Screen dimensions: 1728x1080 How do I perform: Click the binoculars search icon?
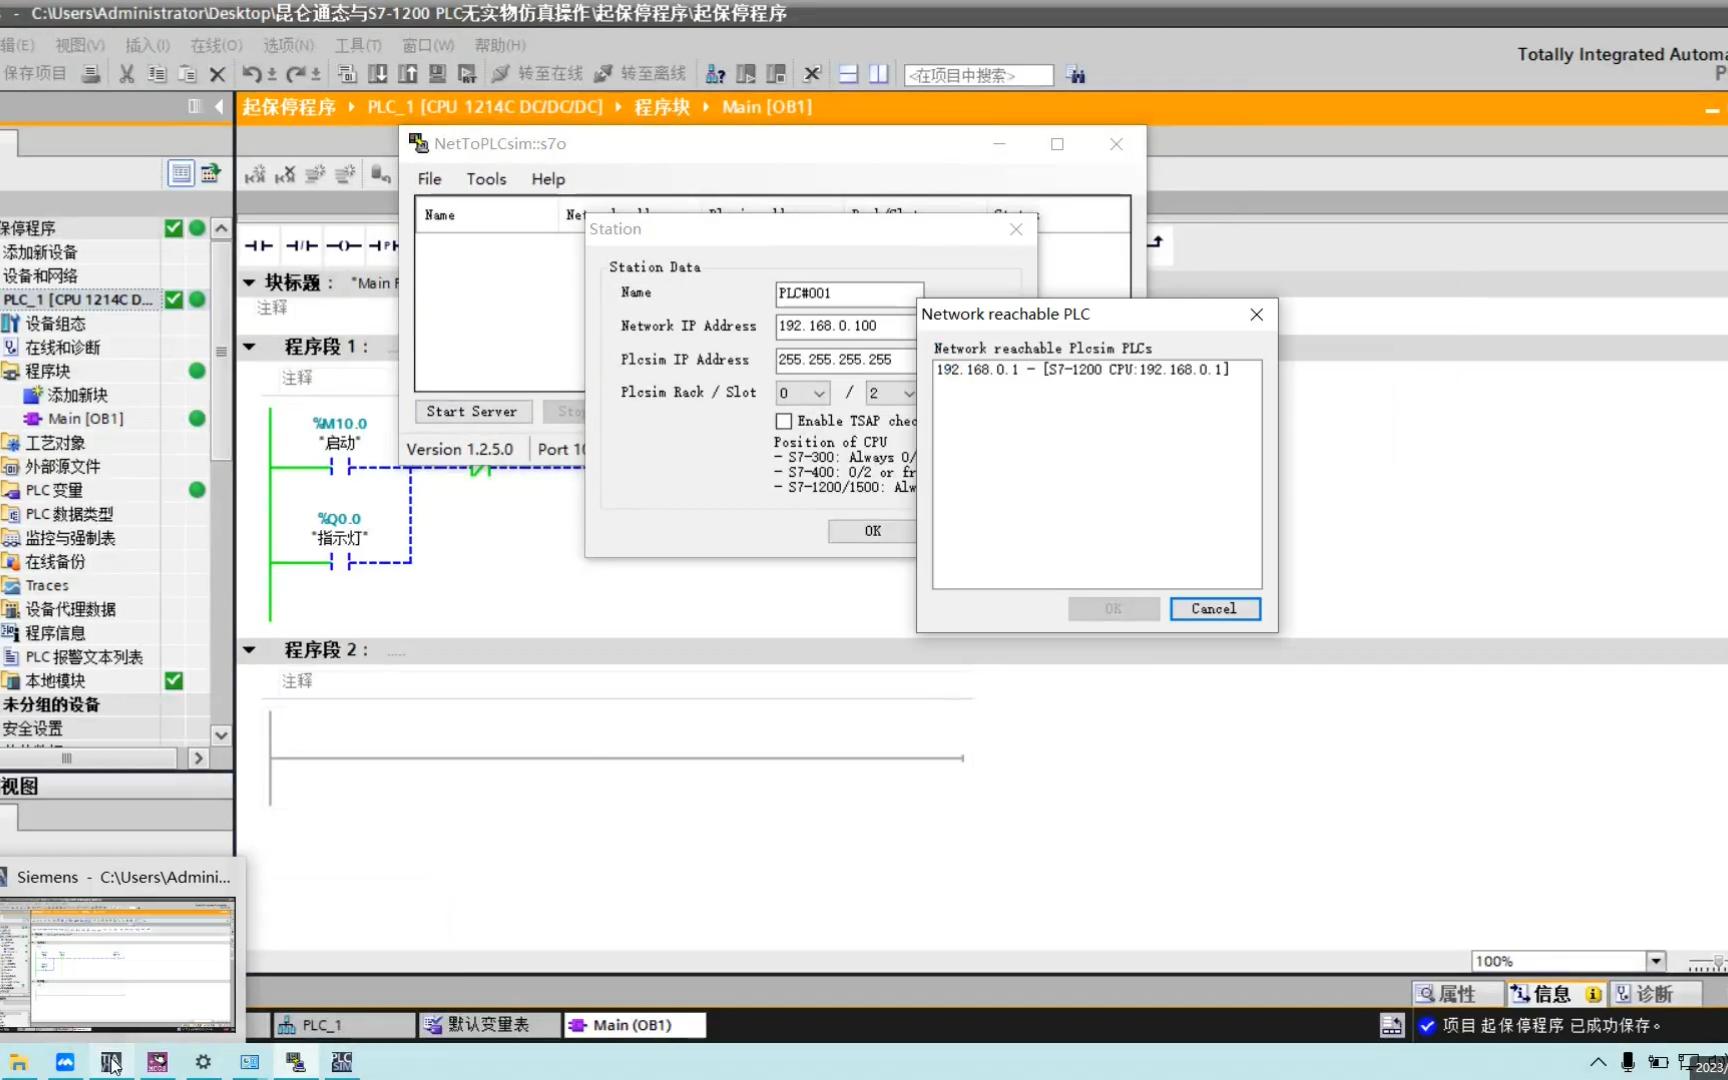click(x=1076, y=75)
